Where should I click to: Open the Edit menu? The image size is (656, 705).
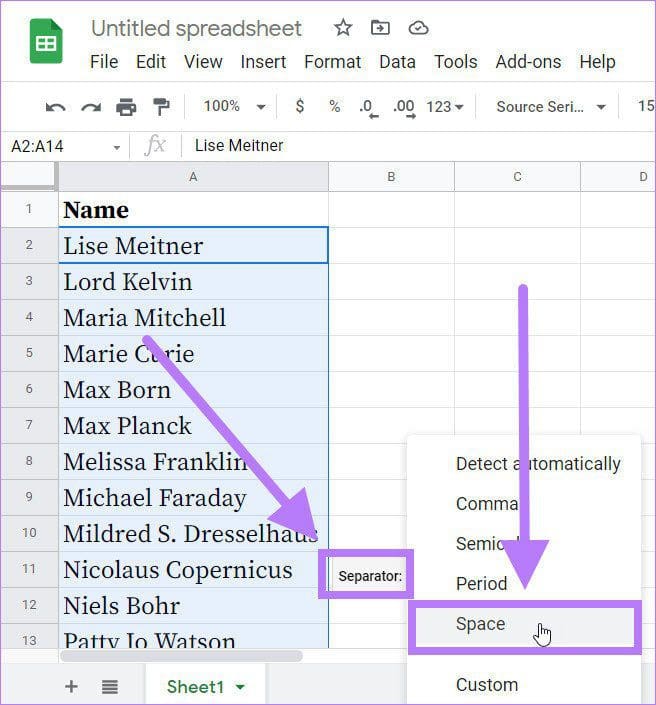[x=151, y=62]
